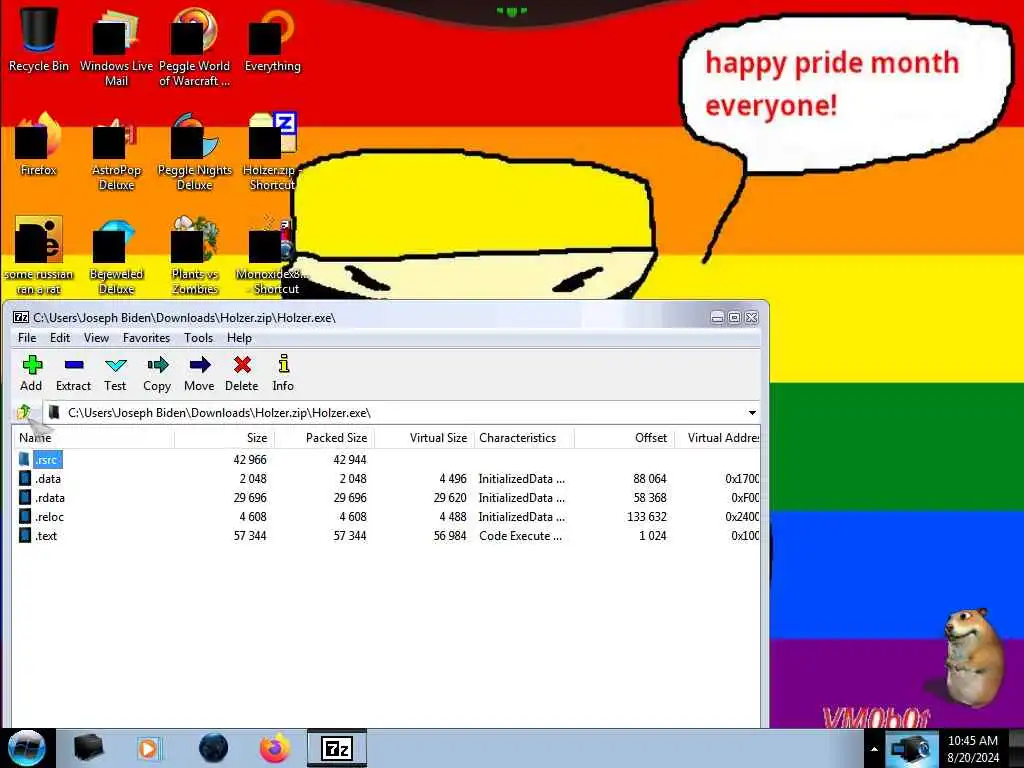Click offset value 133 632
This screenshot has width=1024, height=768.
[x=647, y=517]
